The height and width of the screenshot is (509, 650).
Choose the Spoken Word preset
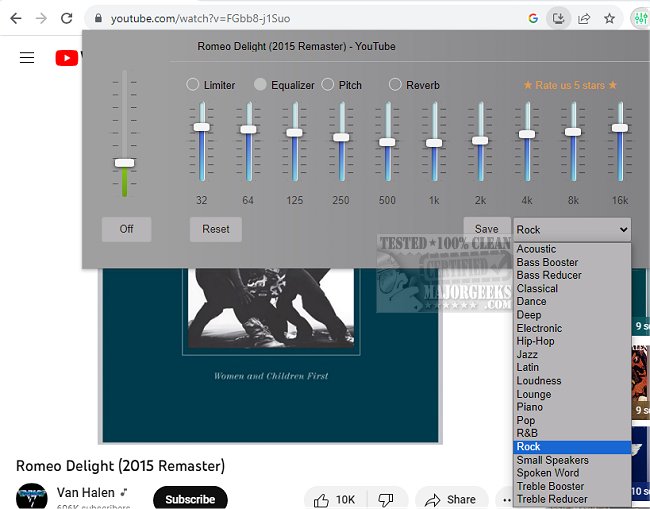point(572,473)
